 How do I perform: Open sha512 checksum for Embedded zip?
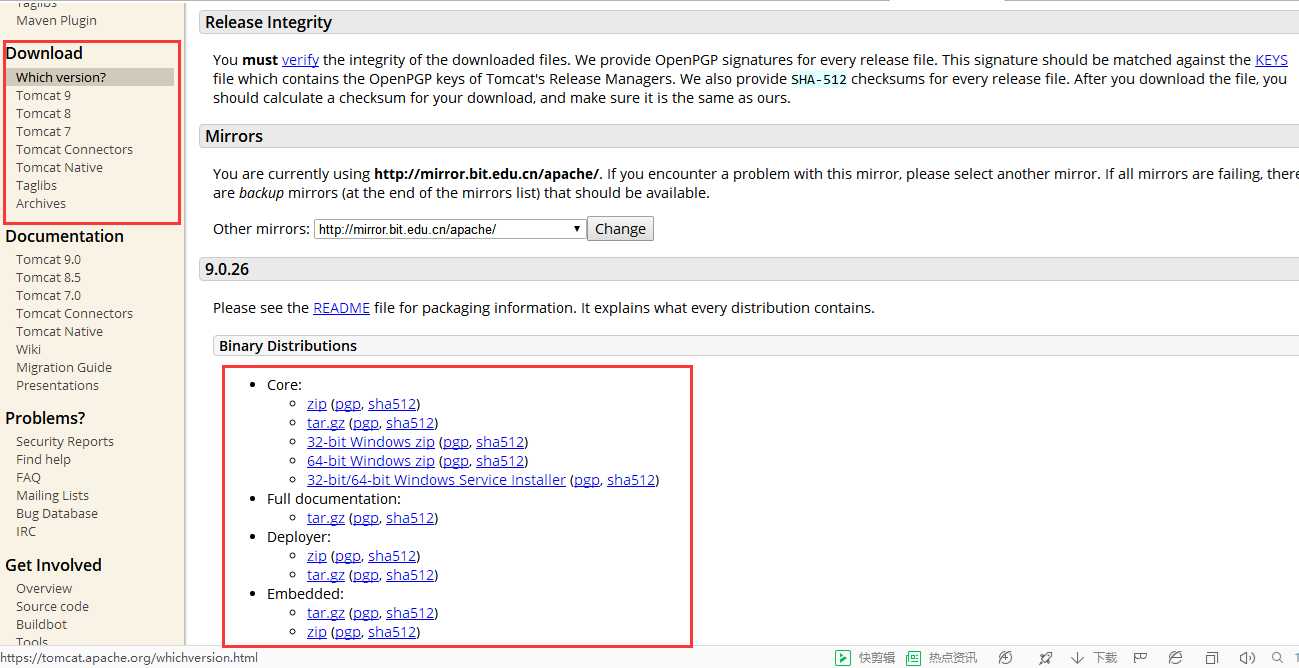392,632
